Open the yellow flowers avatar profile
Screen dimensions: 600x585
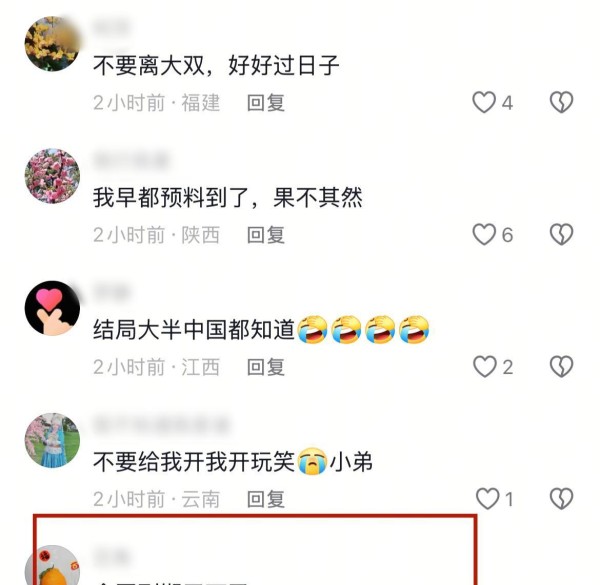[x=52, y=44]
